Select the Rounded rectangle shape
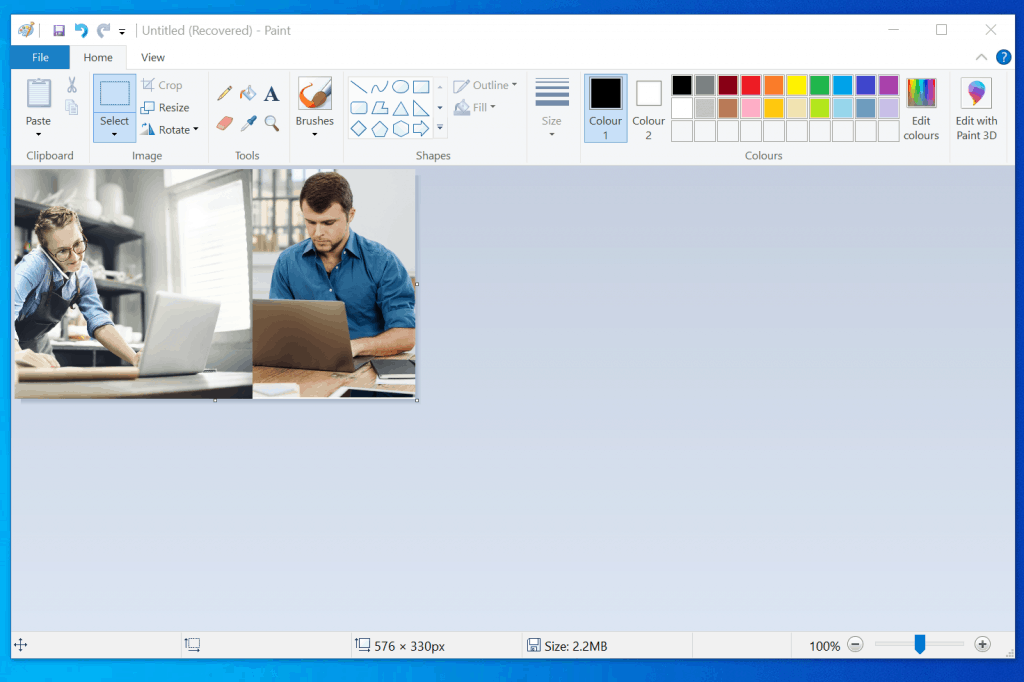 [359, 108]
